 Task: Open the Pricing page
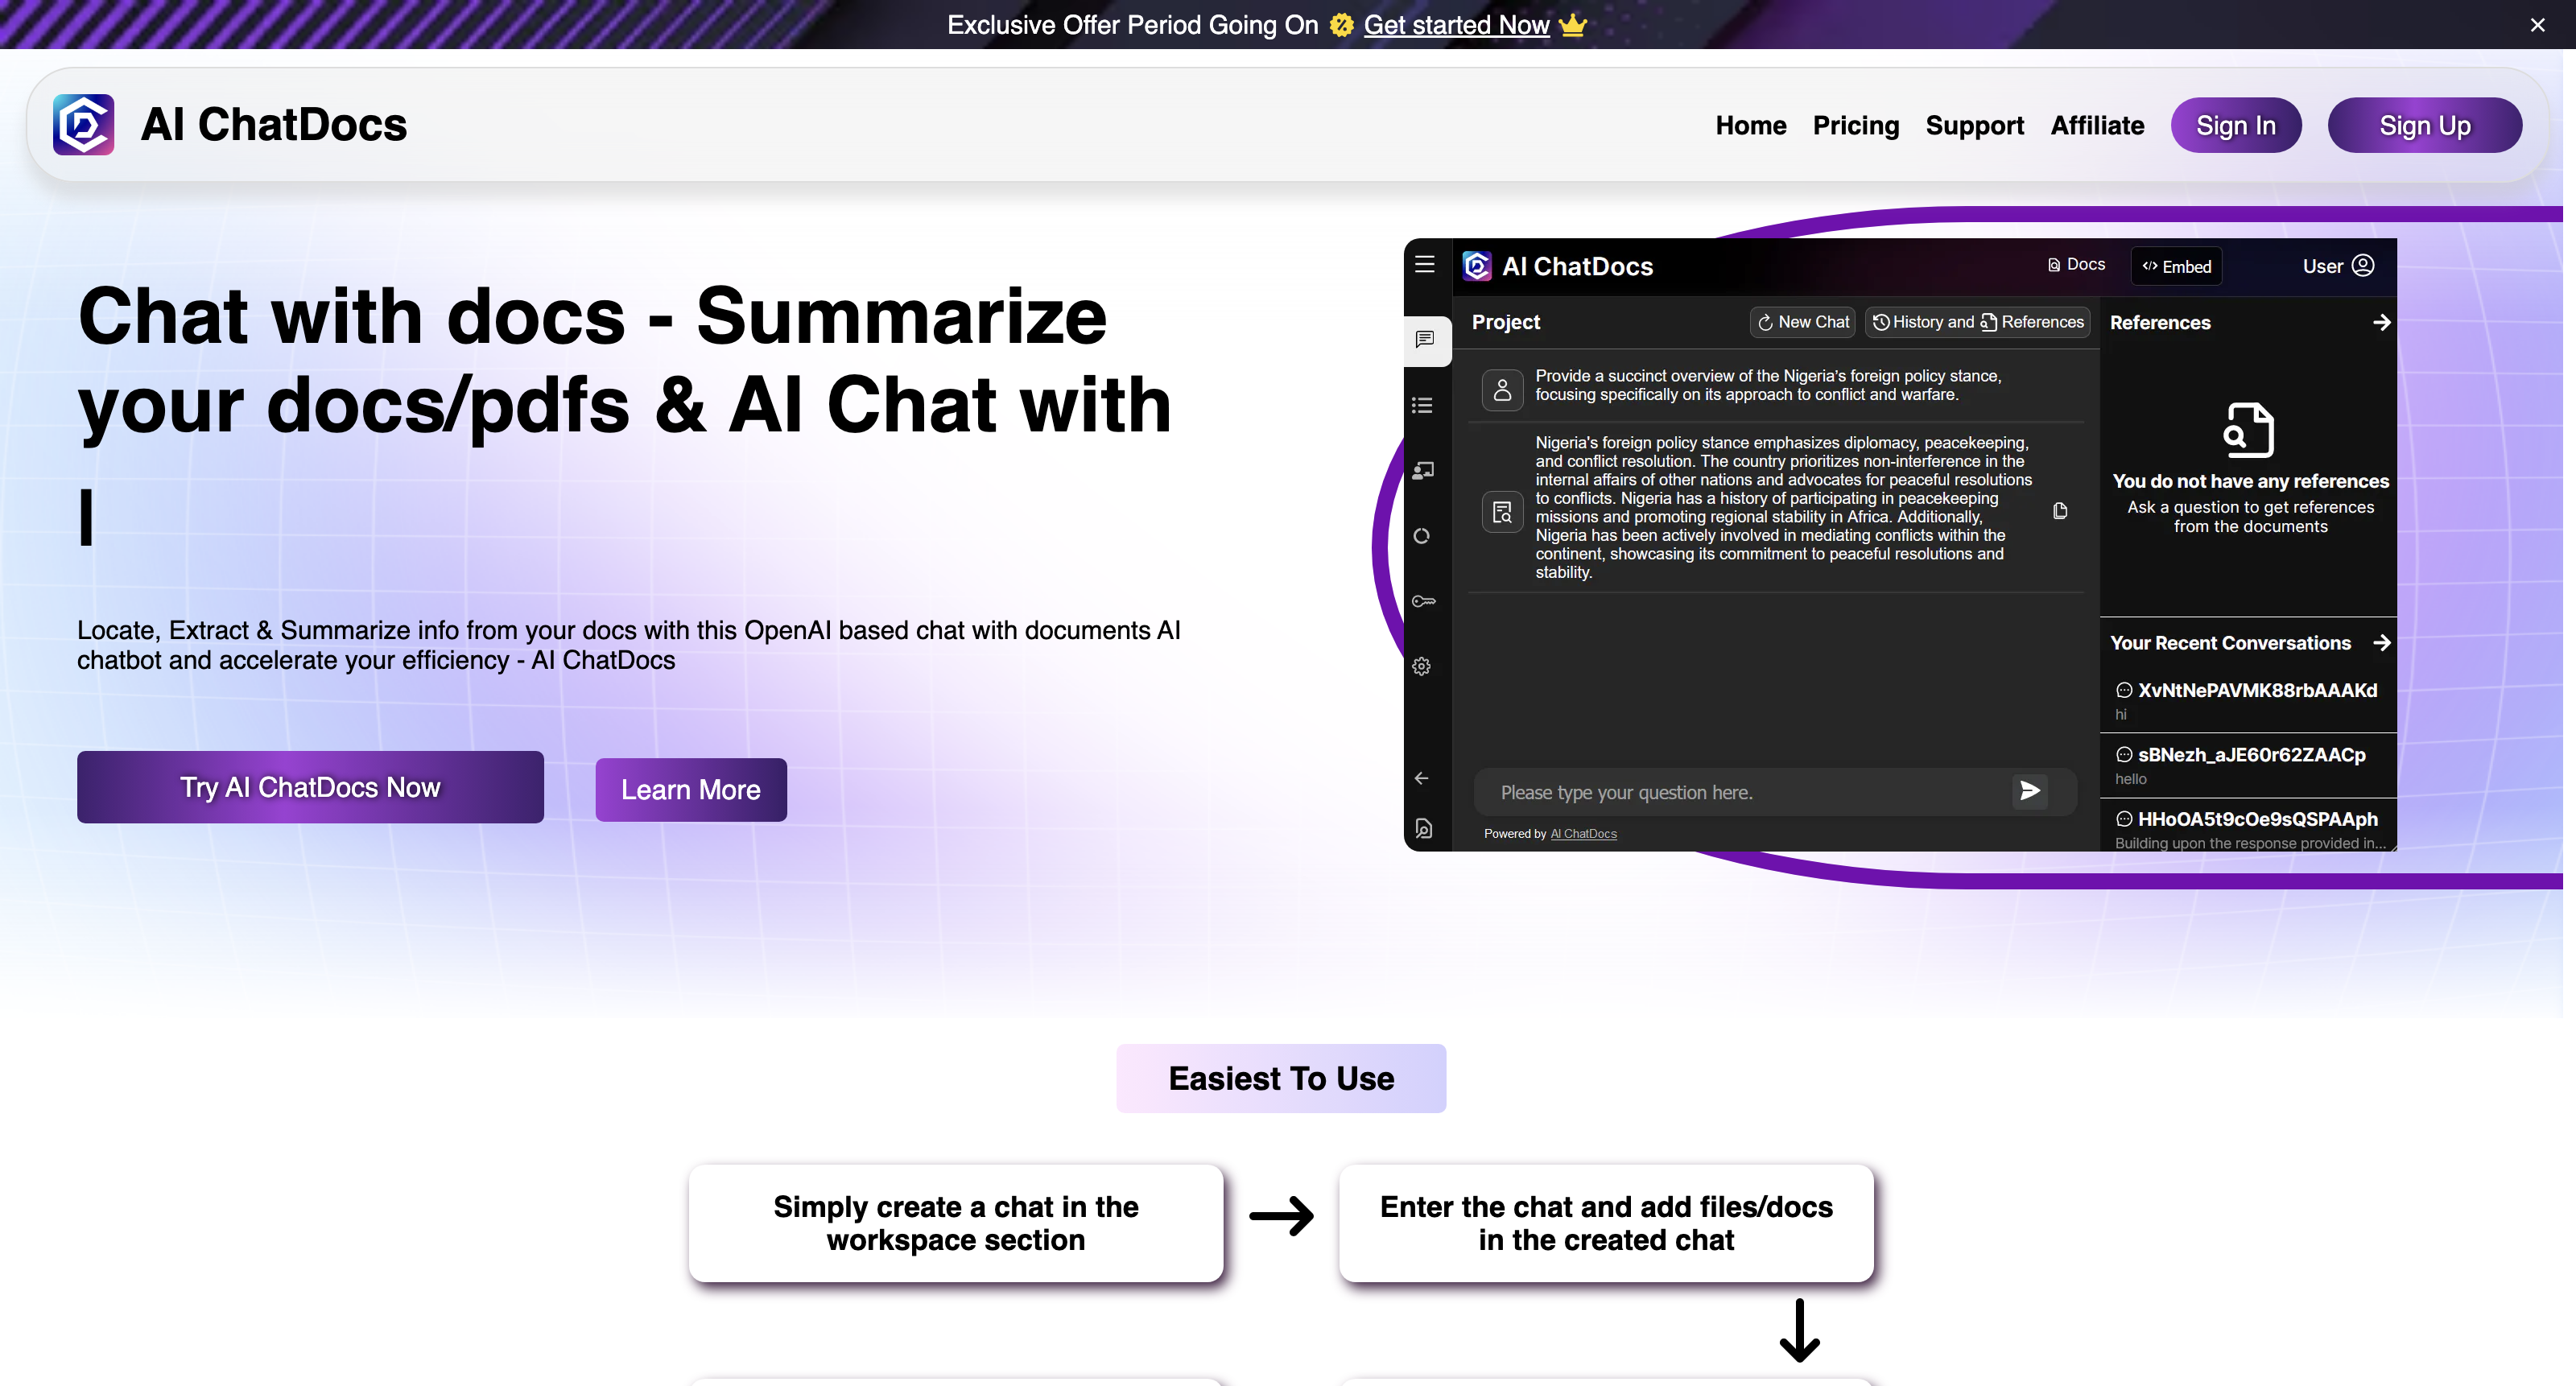[x=1856, y=126]
